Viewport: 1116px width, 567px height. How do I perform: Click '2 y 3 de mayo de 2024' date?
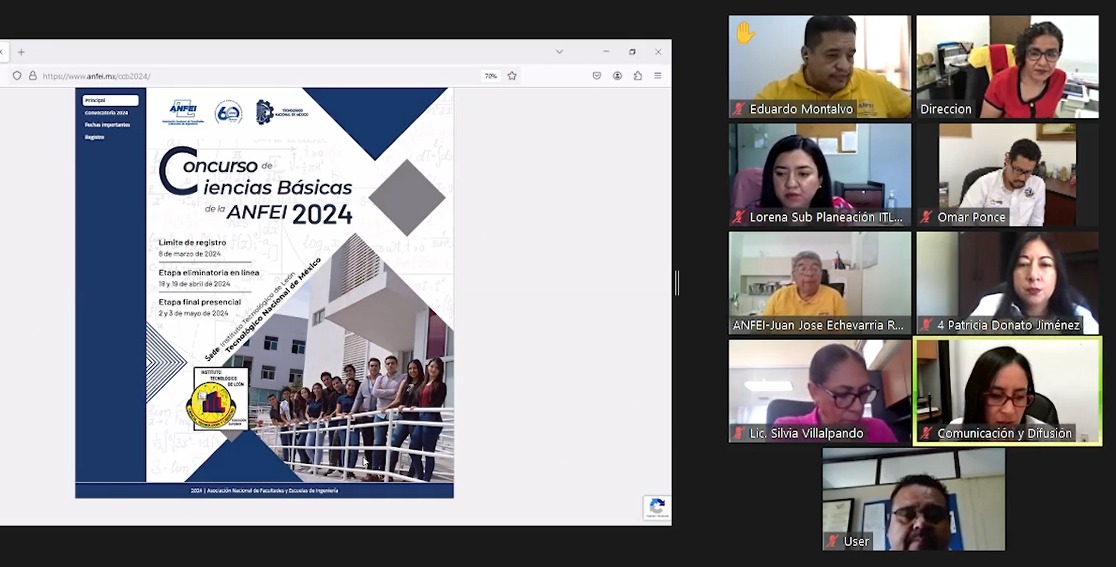pyautogui.click(x=193, y=313)
